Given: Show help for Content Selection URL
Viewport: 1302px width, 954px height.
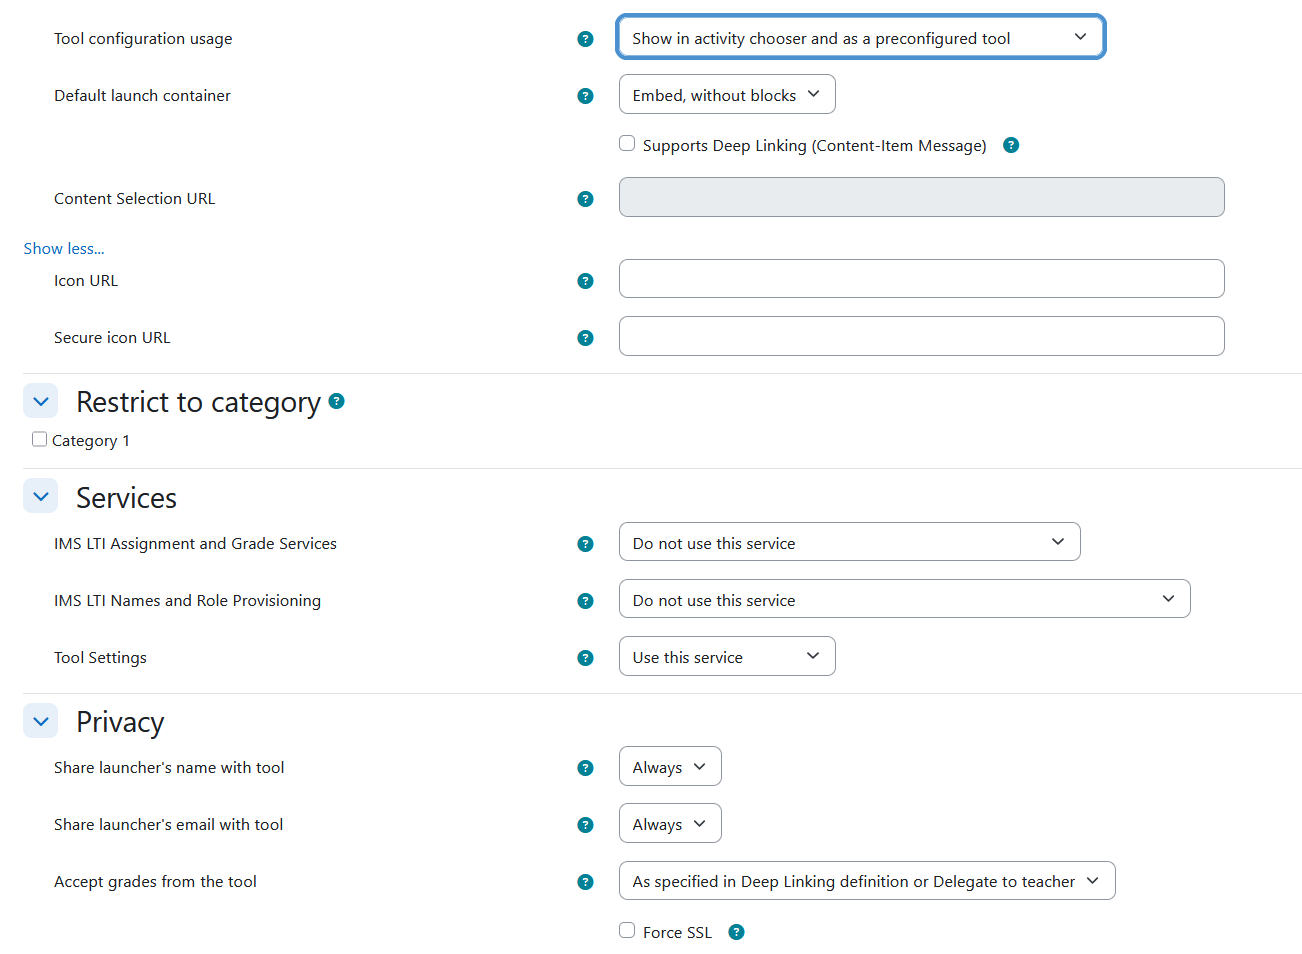Looking at the screenshot, I should point(586,199).
